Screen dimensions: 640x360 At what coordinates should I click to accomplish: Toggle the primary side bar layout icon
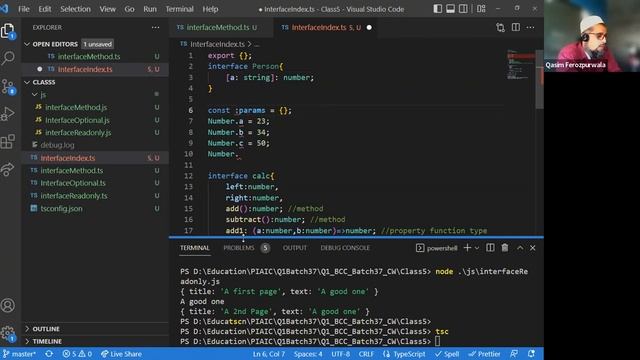coord(438,9)
